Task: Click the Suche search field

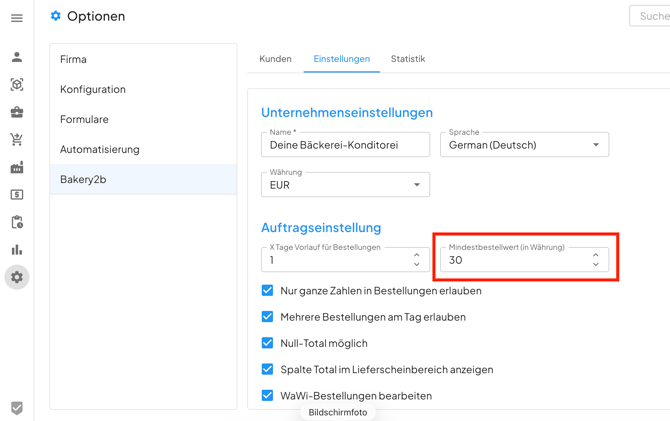Action: [x=649, y=16]
